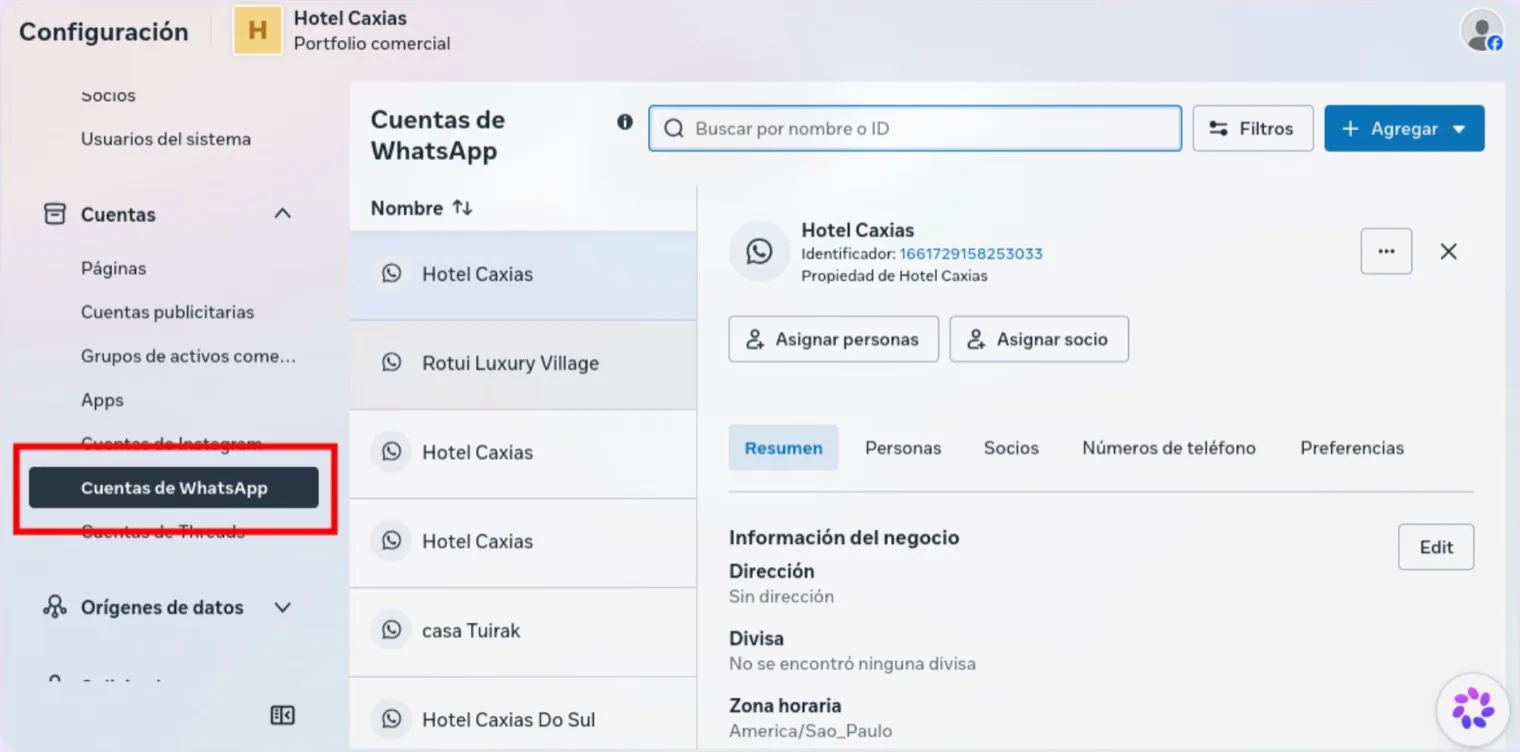Click the Orígenes de datos section icon
Image resolution: width=1520 pixels, height=752 pixels.
[x=55, y=607]
